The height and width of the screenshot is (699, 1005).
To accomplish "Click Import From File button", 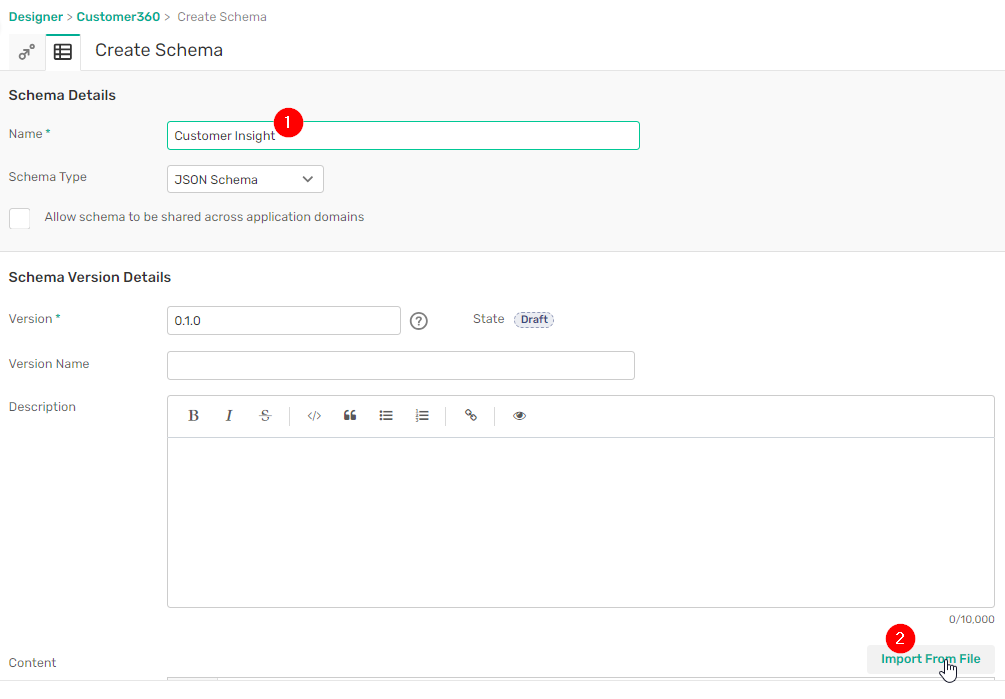I will (x=930, y=659).
